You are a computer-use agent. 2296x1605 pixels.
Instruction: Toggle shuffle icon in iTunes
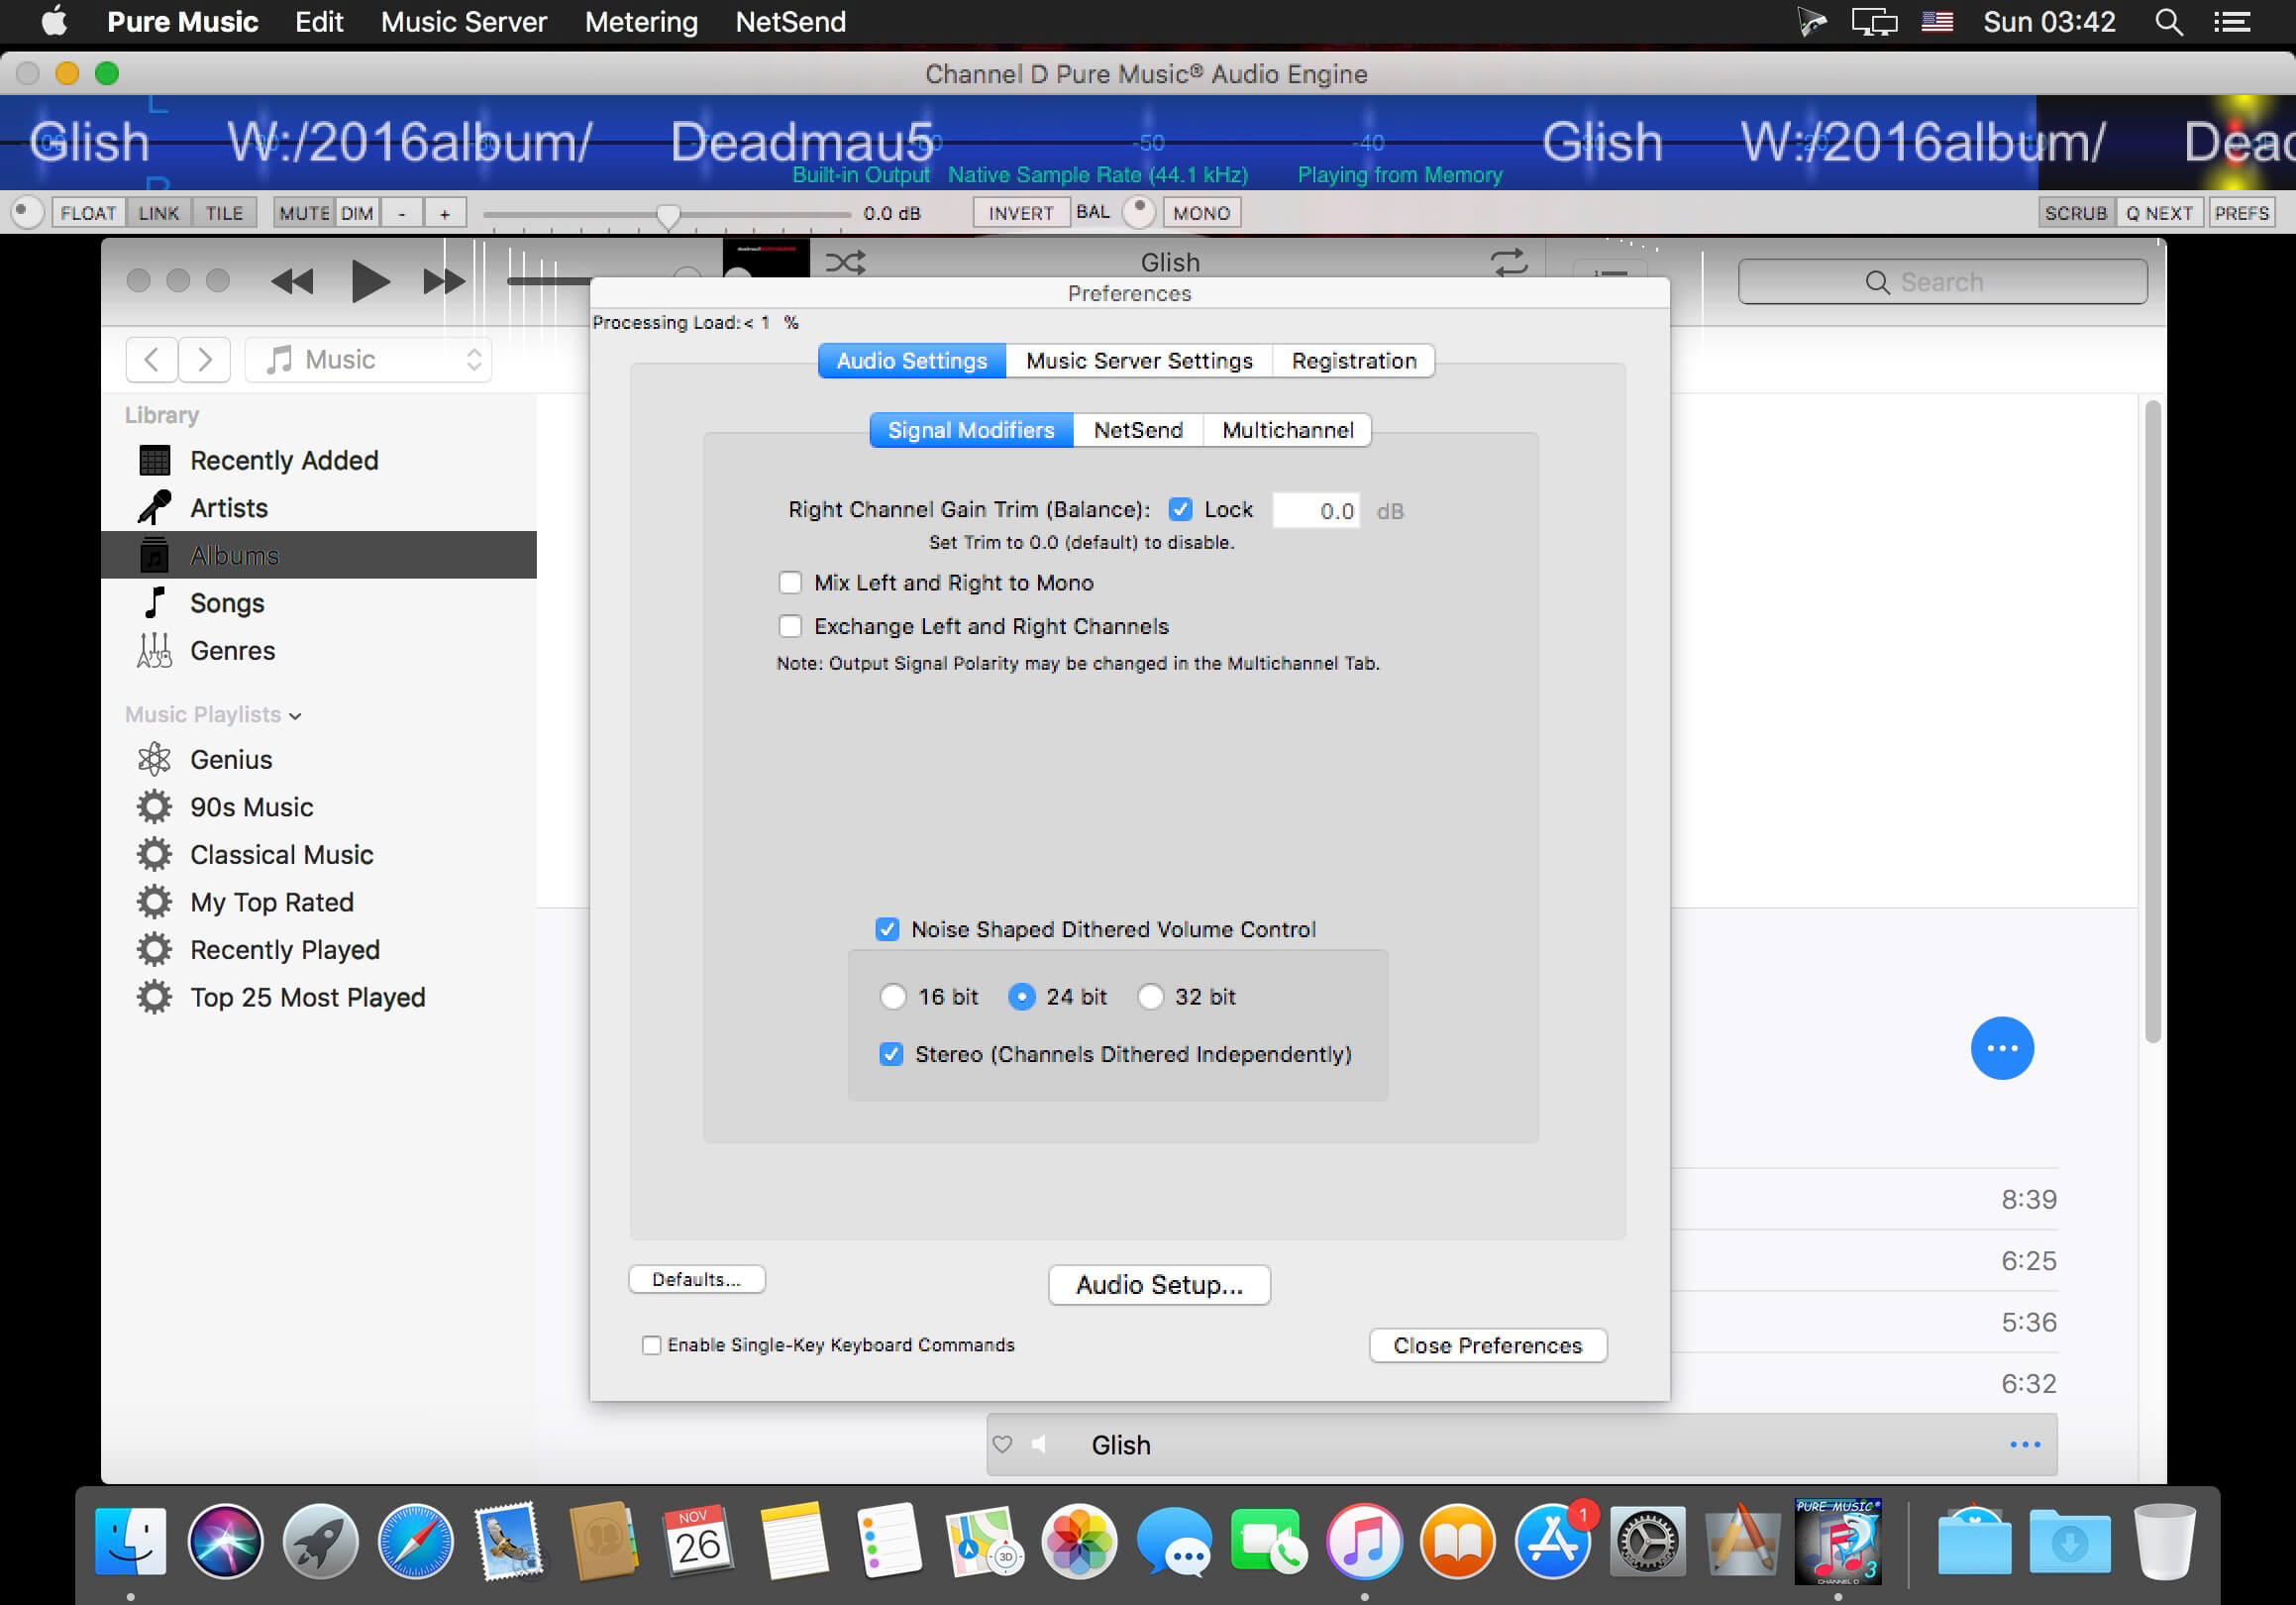tap(845, 262)
